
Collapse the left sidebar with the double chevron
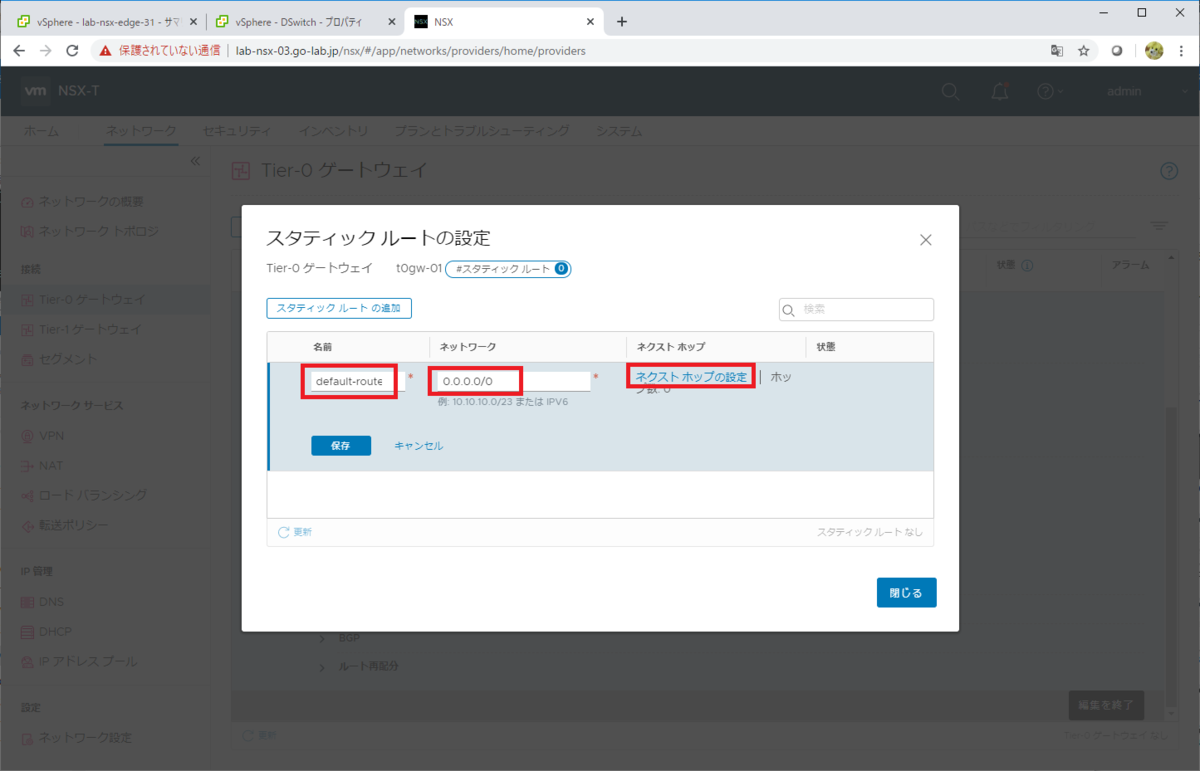point(195,161)
